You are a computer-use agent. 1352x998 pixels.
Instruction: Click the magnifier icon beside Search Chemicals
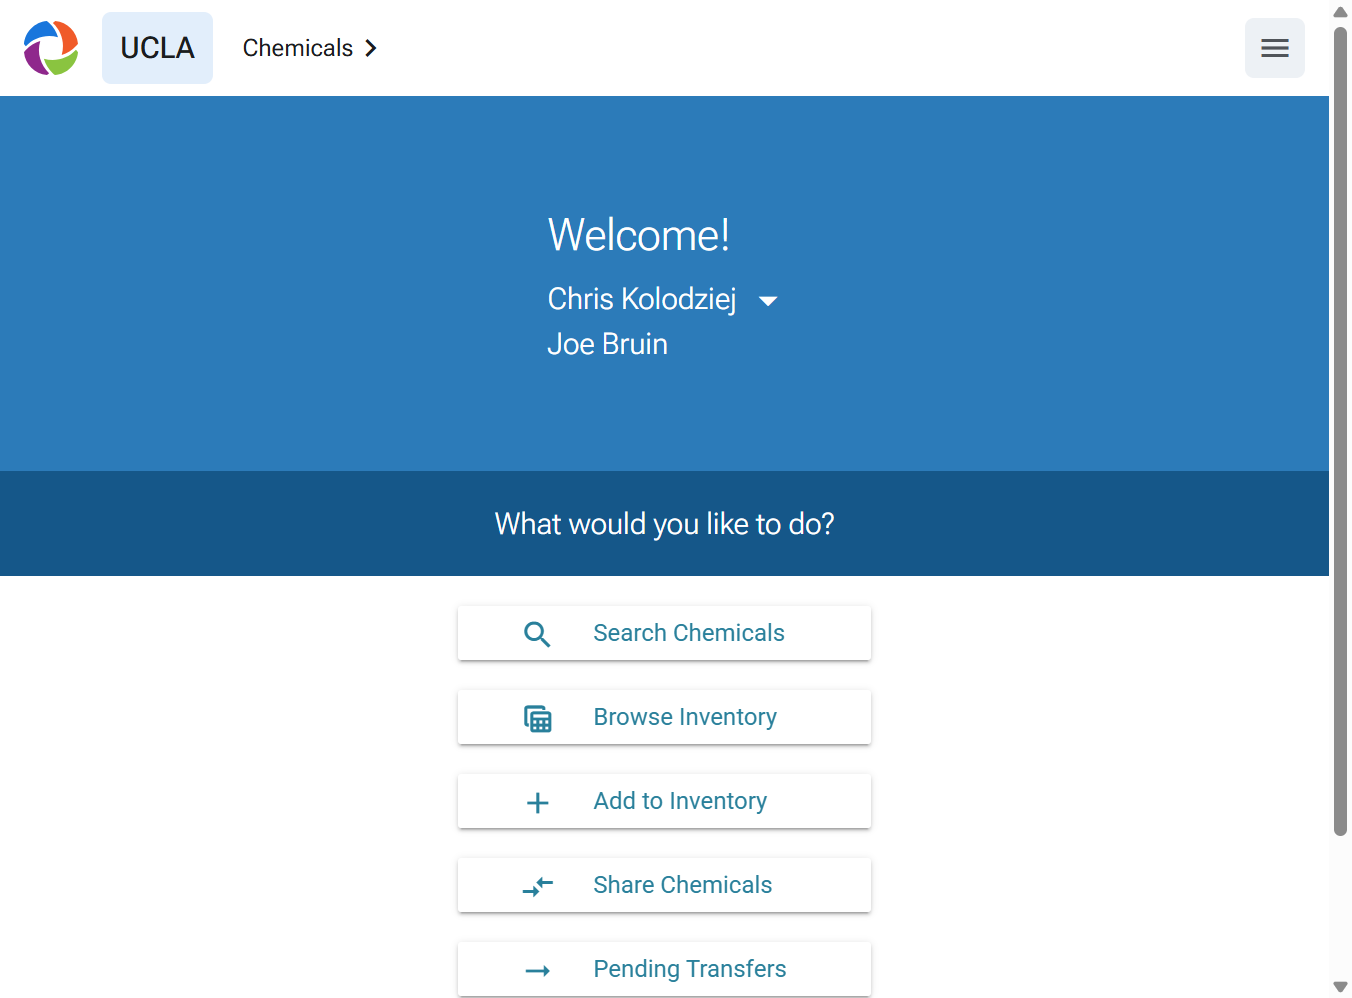click(x=537, y=634)
